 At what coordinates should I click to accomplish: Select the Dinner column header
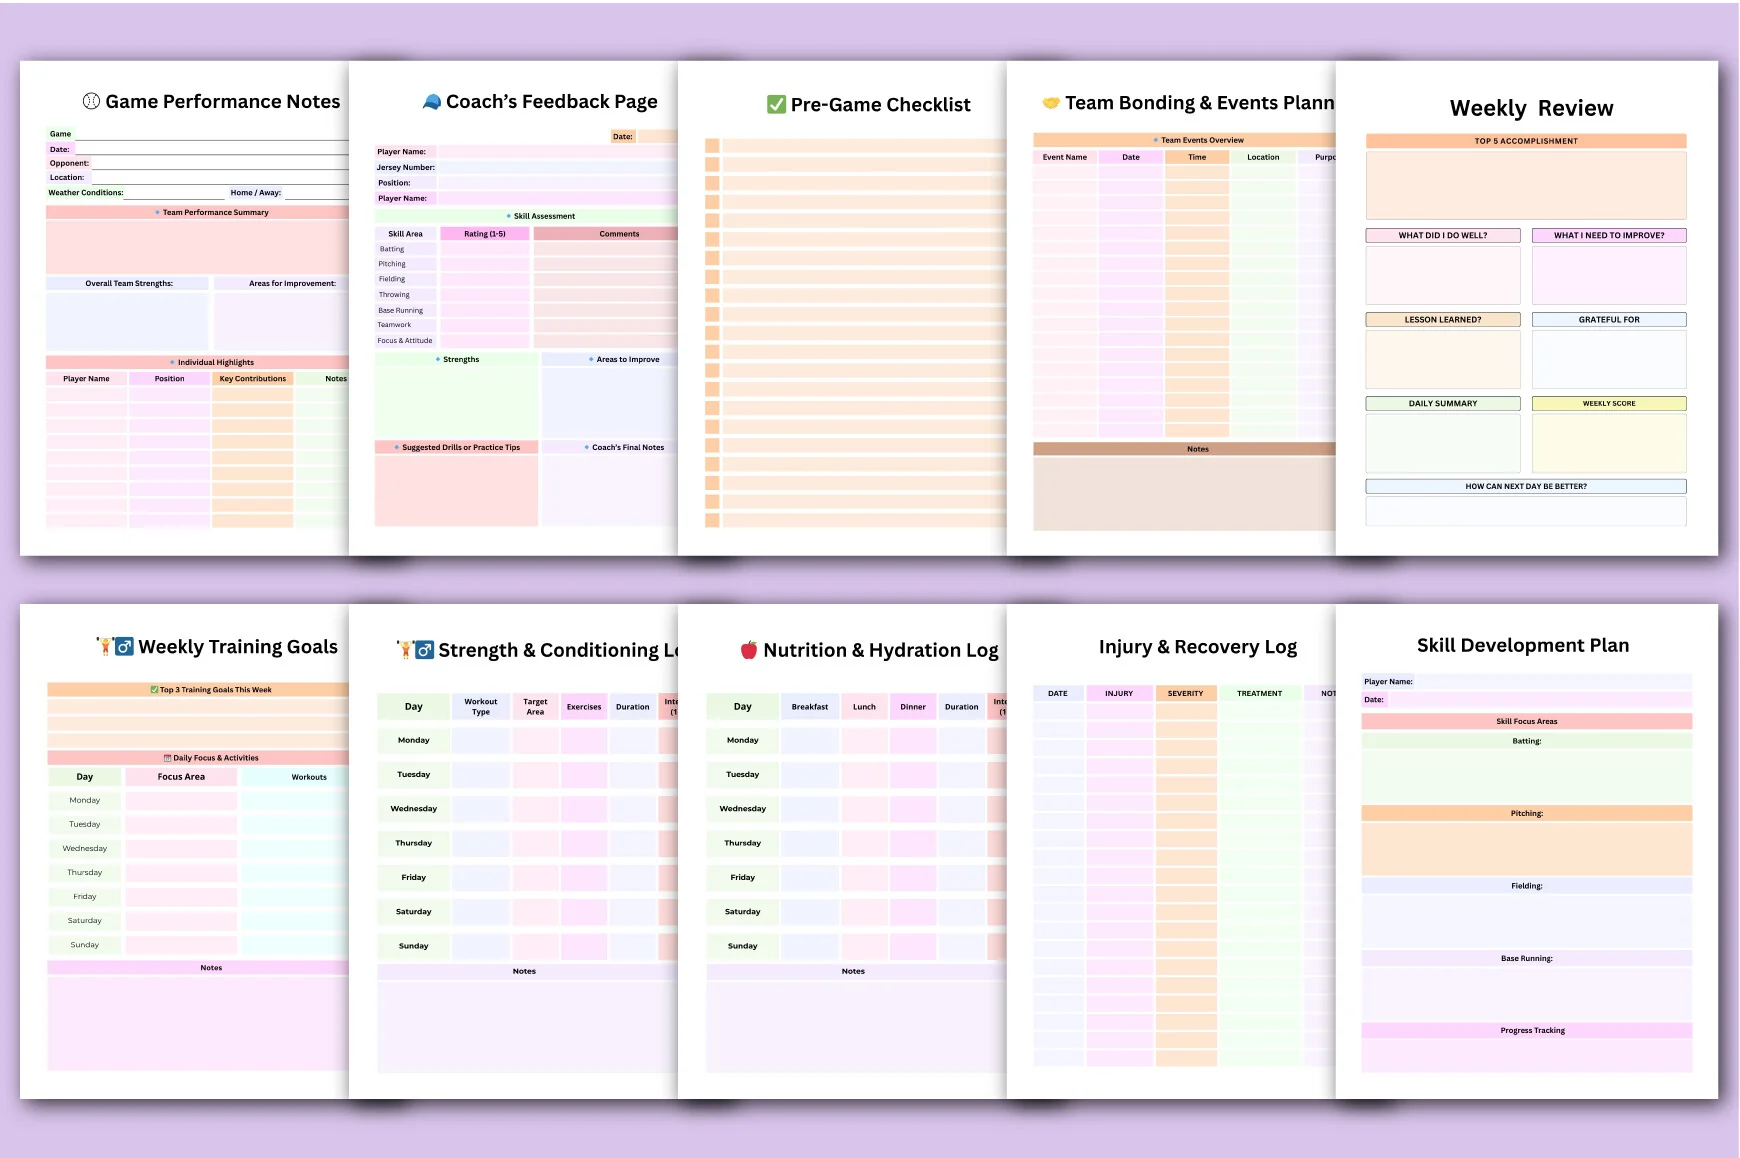[x=913, y=707]
